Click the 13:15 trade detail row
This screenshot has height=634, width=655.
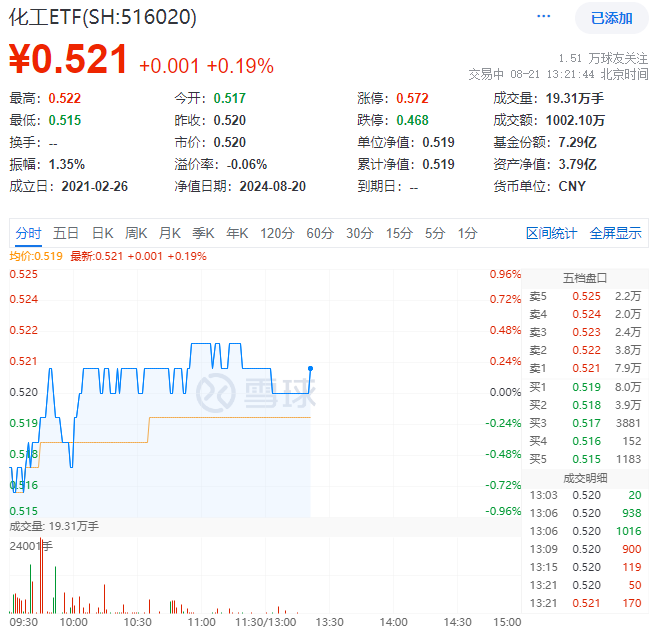(585, 567)
